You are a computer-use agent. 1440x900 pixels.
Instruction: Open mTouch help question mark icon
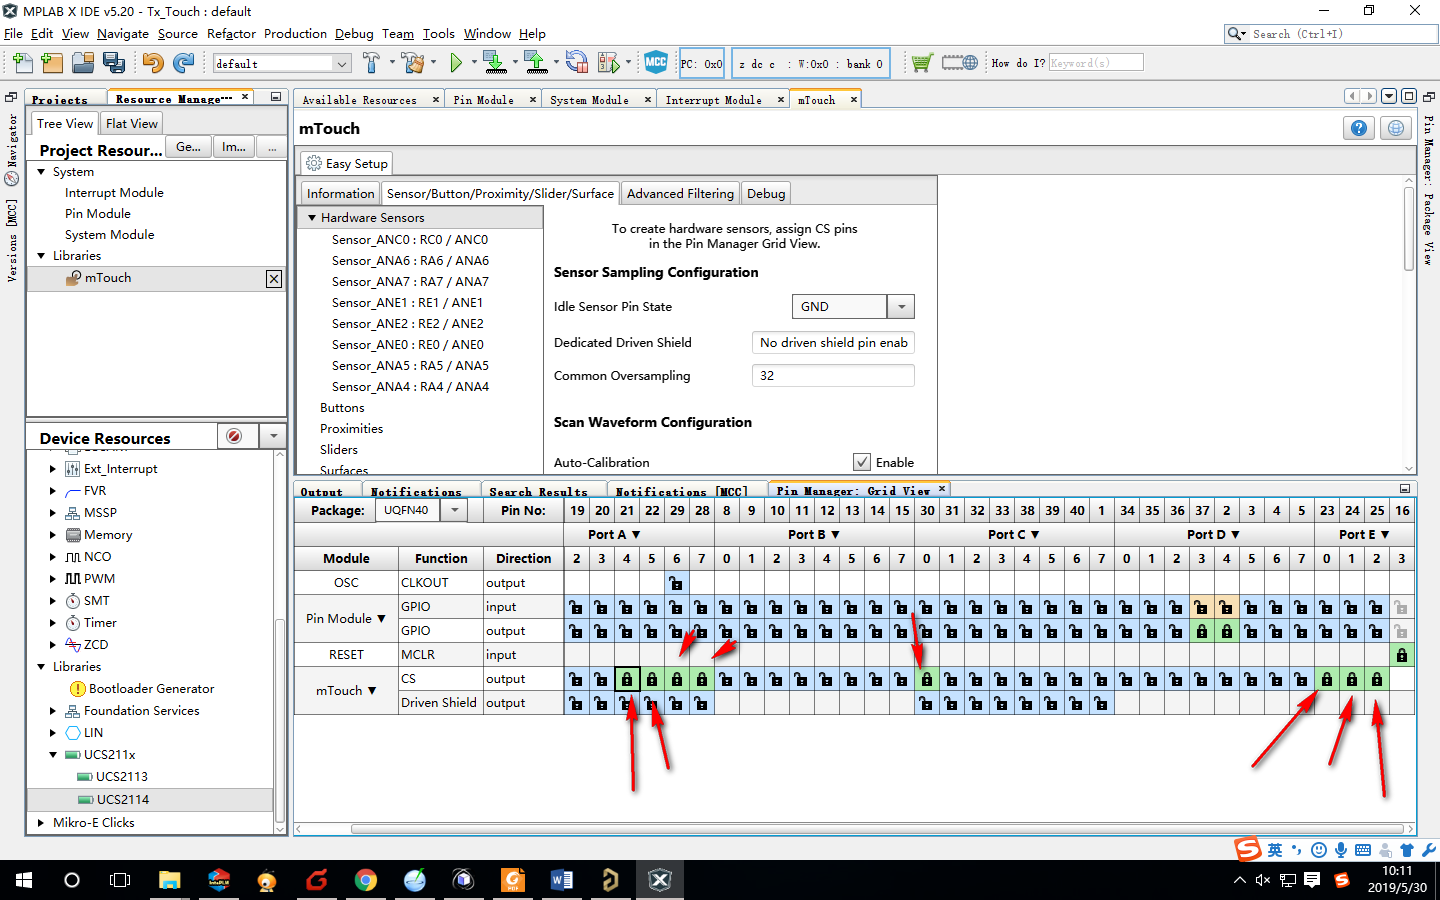point(1359,128)
